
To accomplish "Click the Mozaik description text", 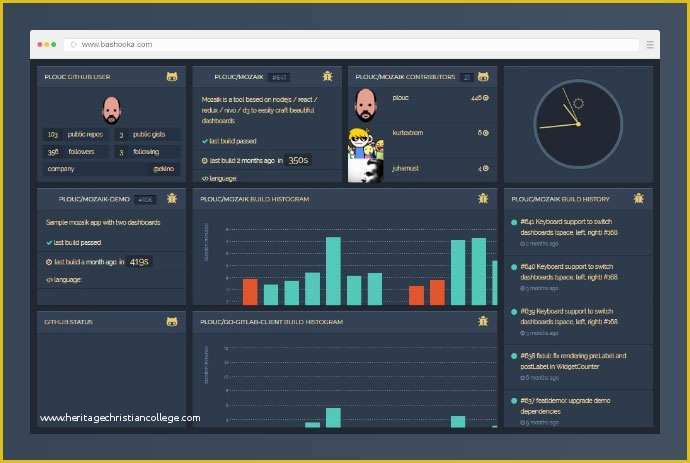I will [x=260, y=110].
